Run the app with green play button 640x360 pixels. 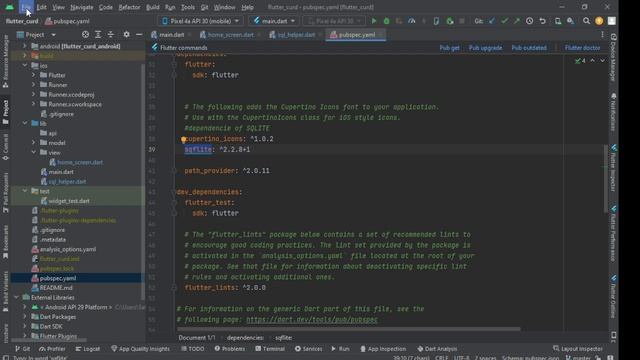pyautogui.click(x=373, y=21)
